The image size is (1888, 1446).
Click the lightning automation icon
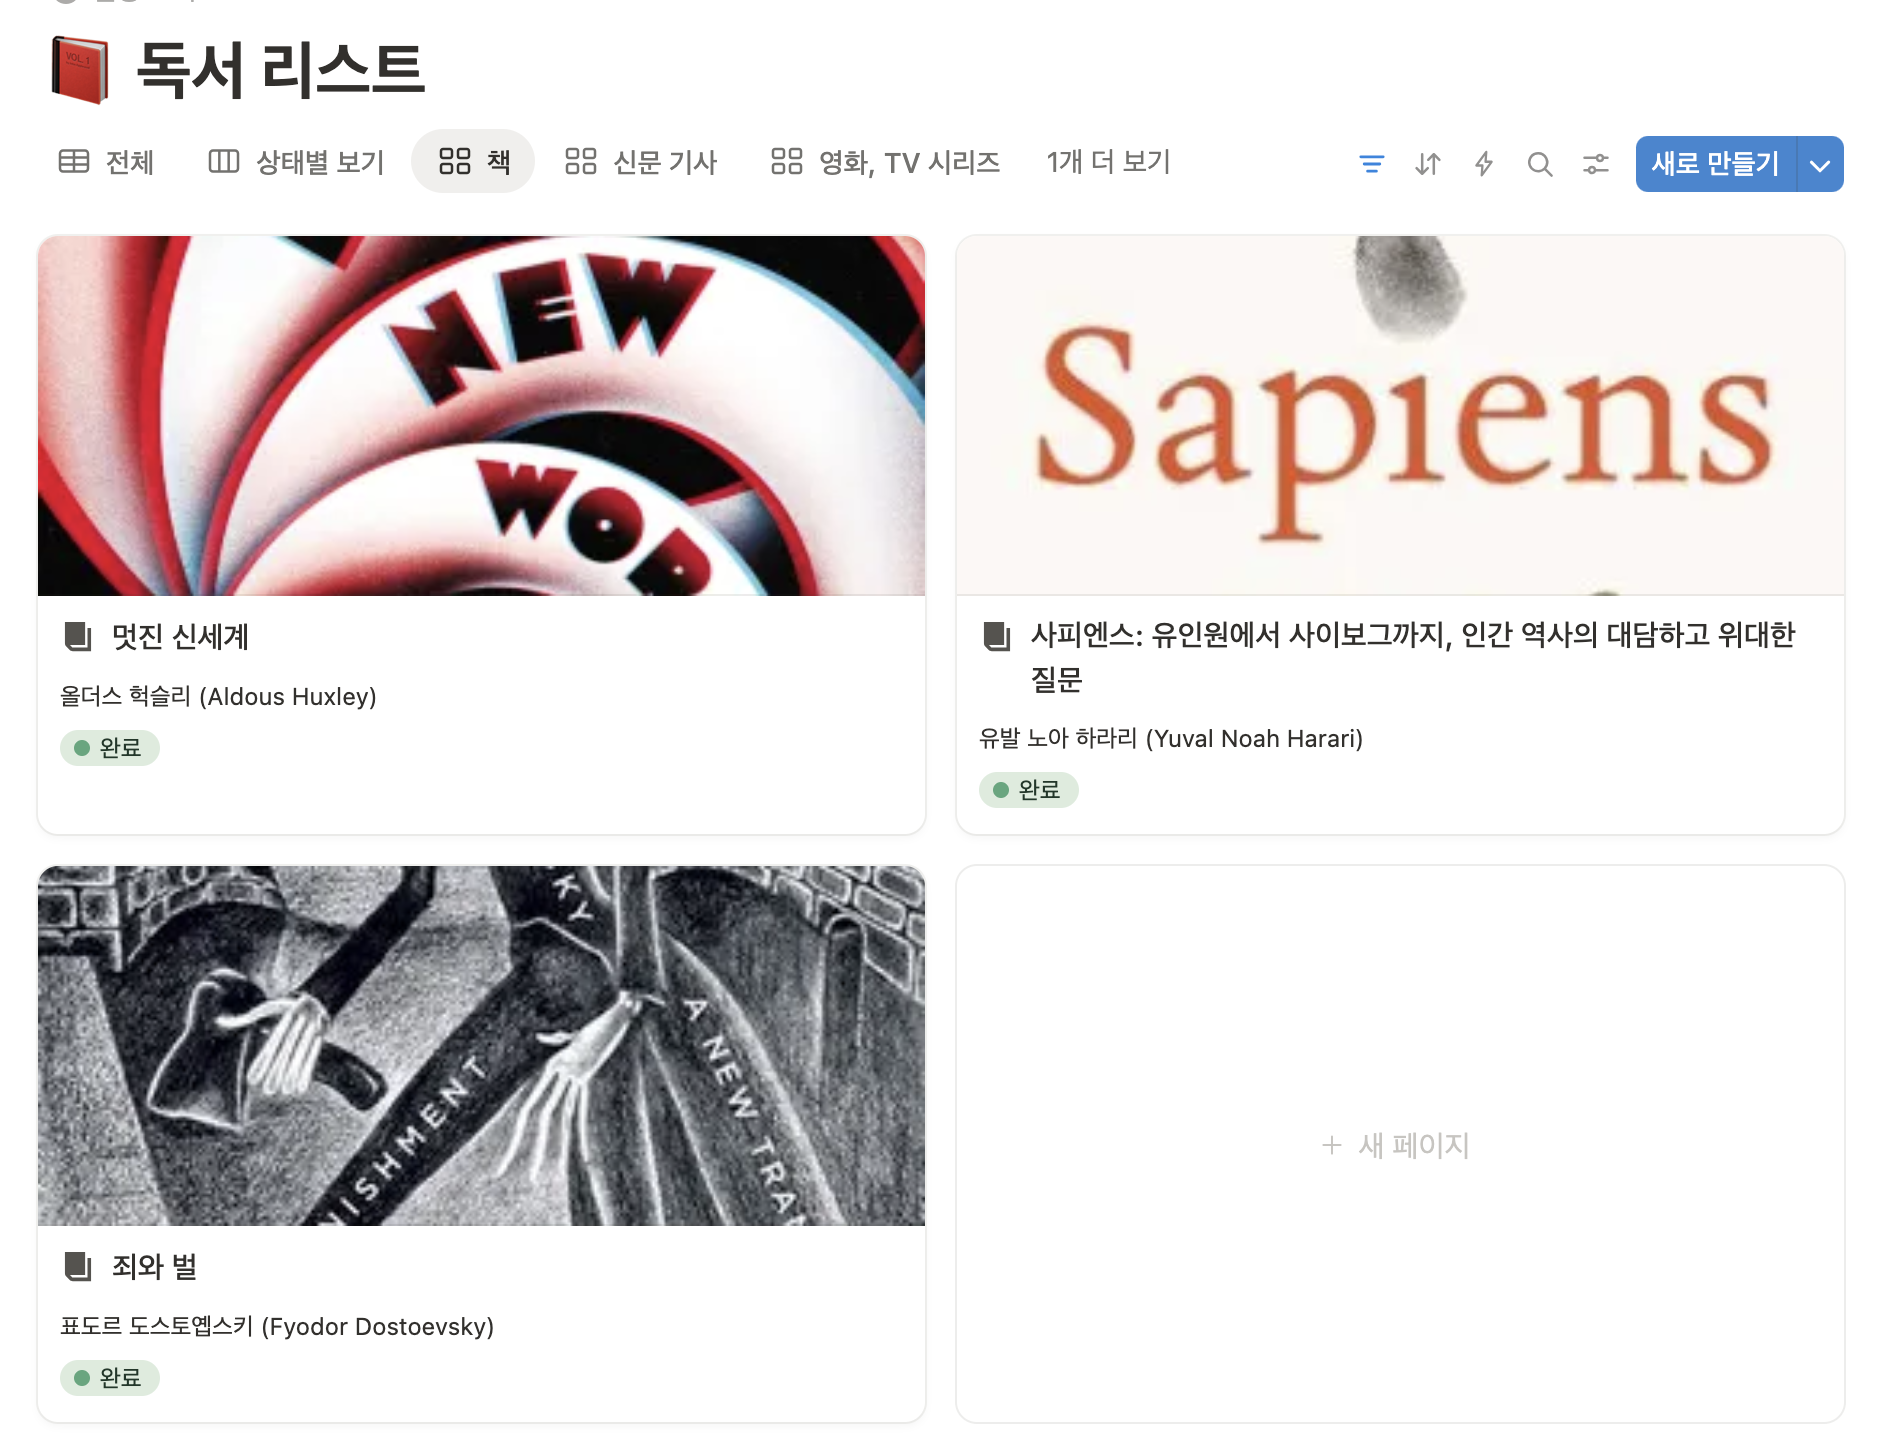click(1484, 164)
